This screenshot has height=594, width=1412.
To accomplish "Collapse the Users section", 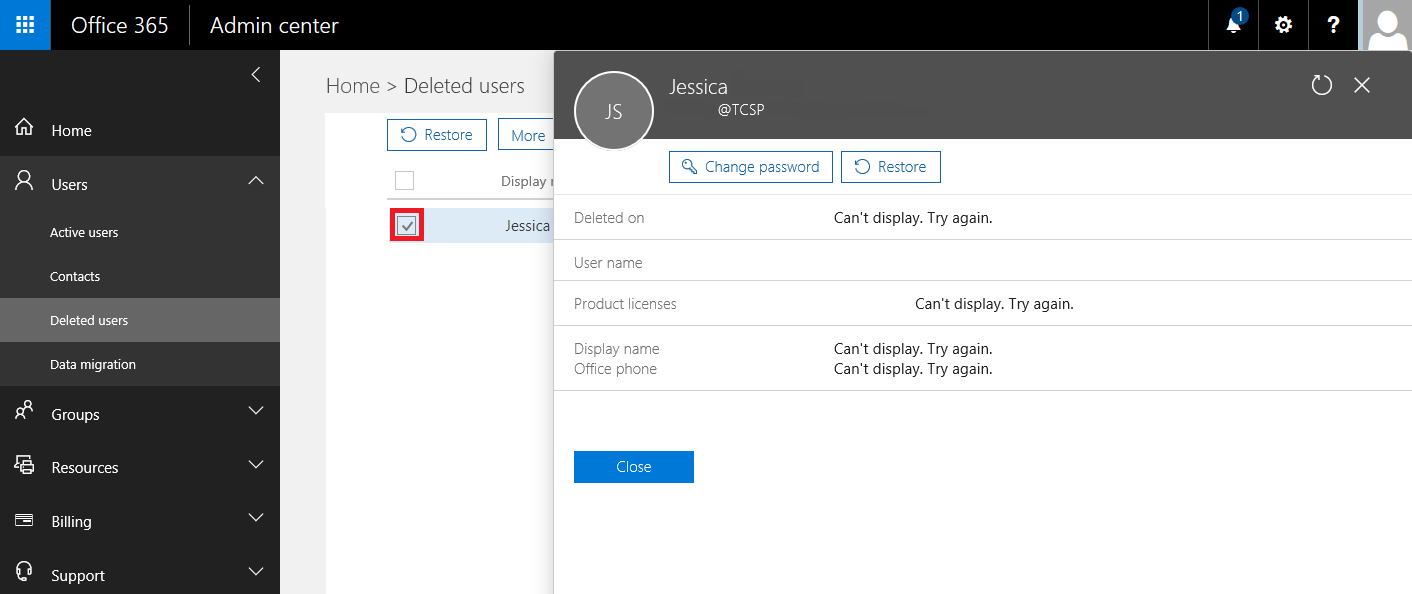I will 256,181.
